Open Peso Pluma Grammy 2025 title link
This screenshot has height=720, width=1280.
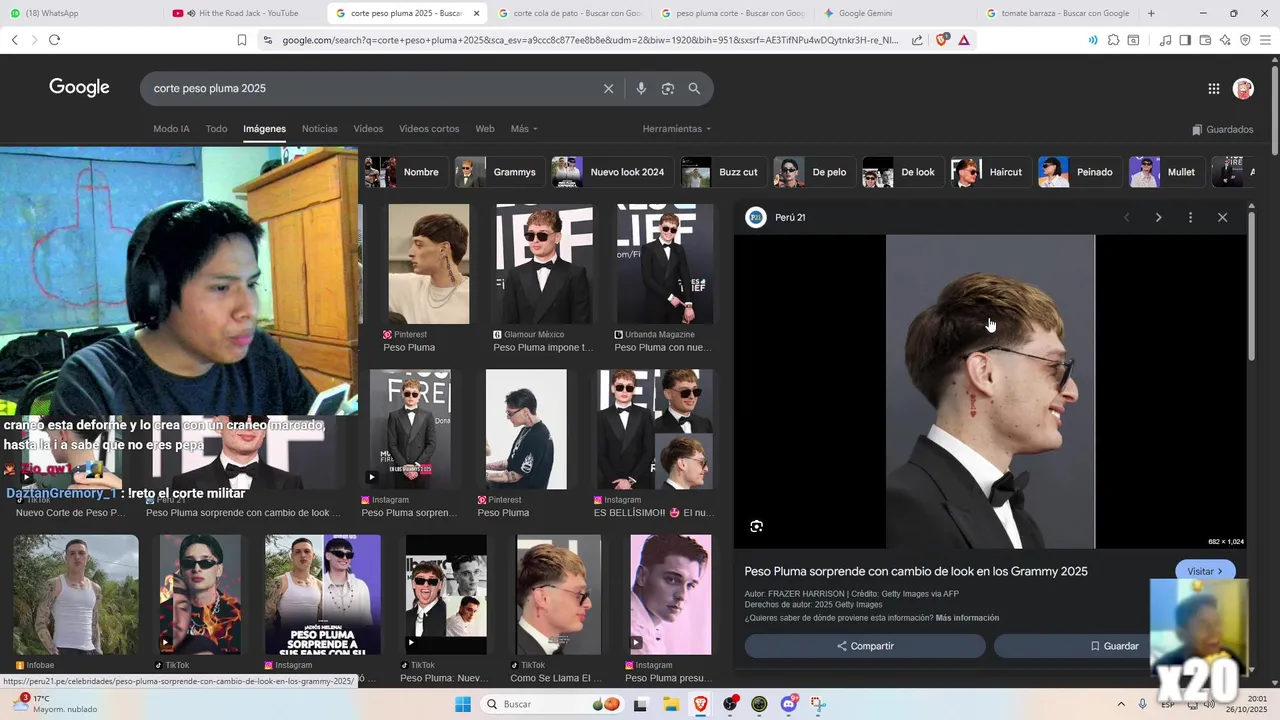[916, 571]
